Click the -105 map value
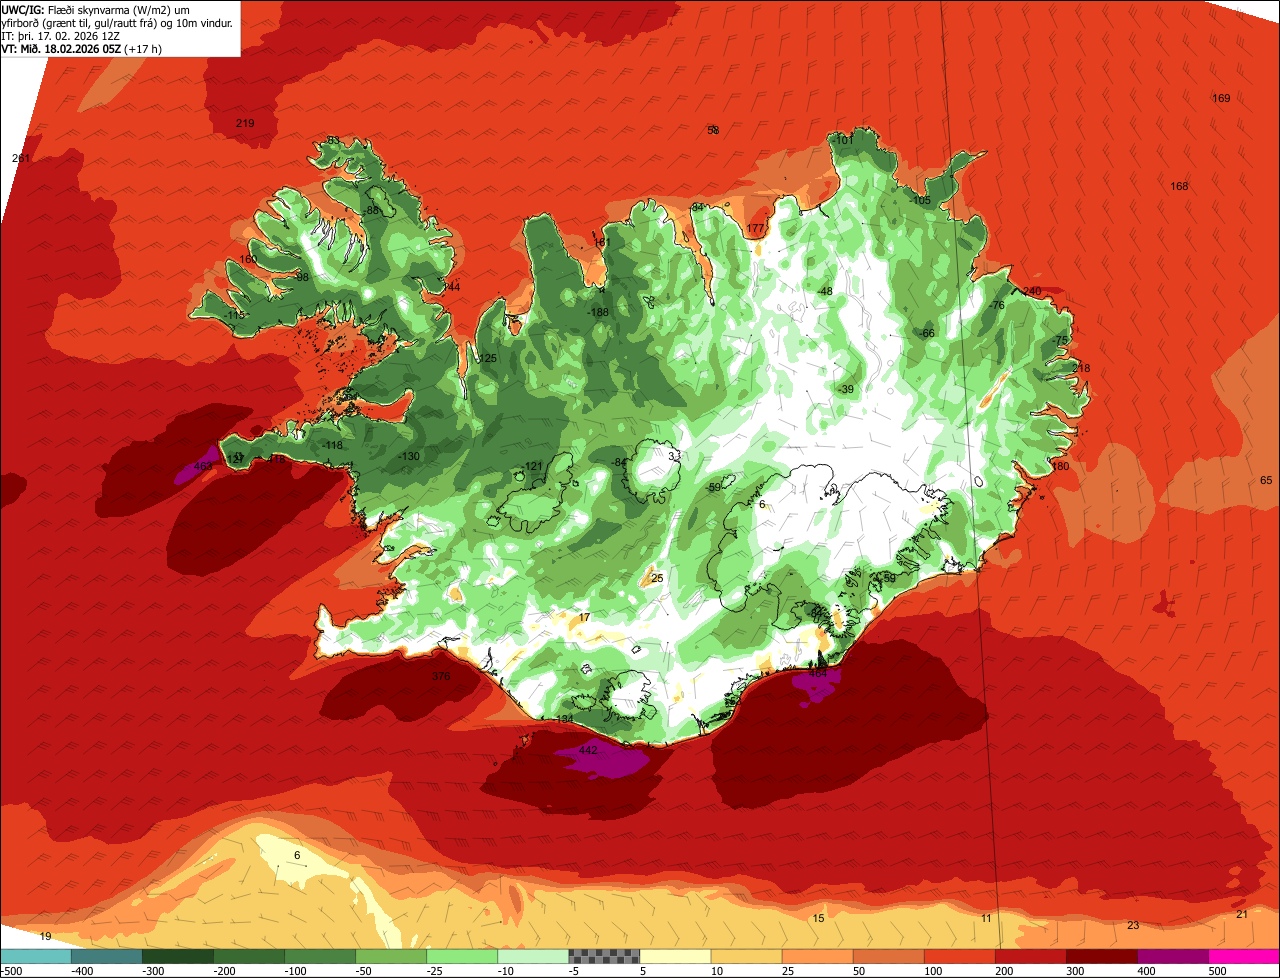The image size is (1280, 978). point(921,200)
